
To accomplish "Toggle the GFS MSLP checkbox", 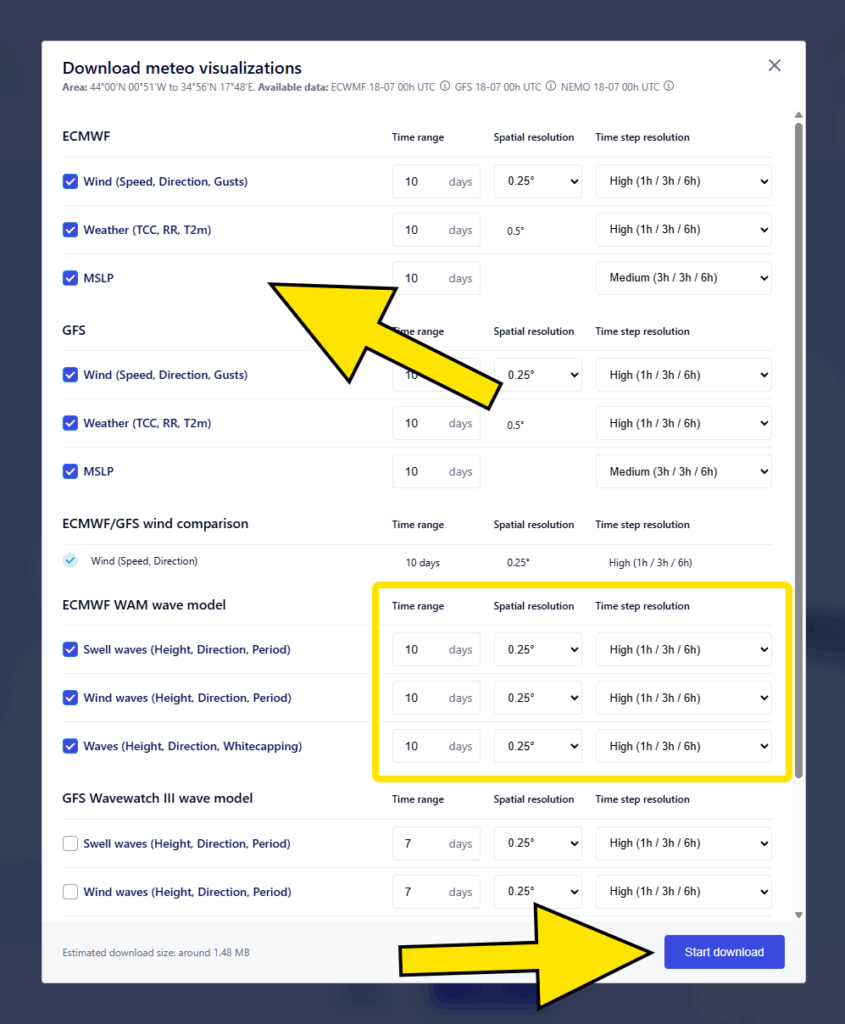I will coord(70,472).
